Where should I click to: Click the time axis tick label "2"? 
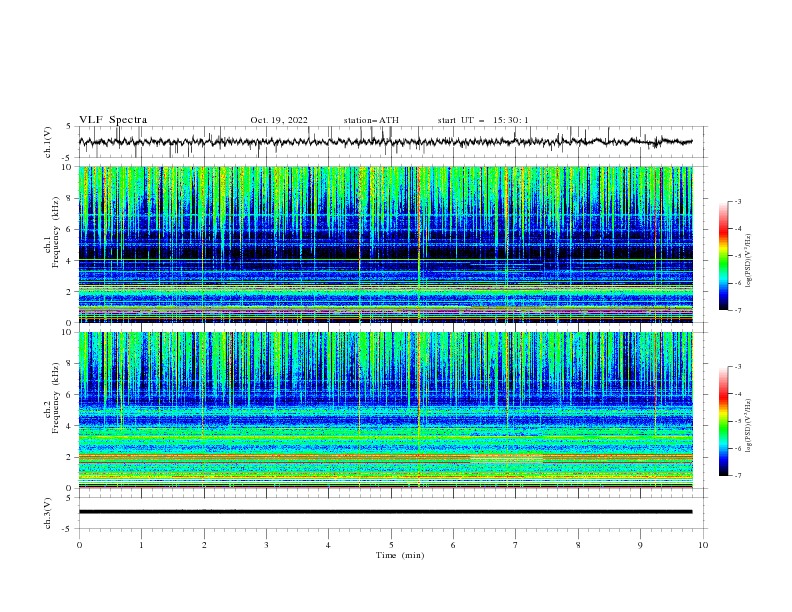pos(204,545)
